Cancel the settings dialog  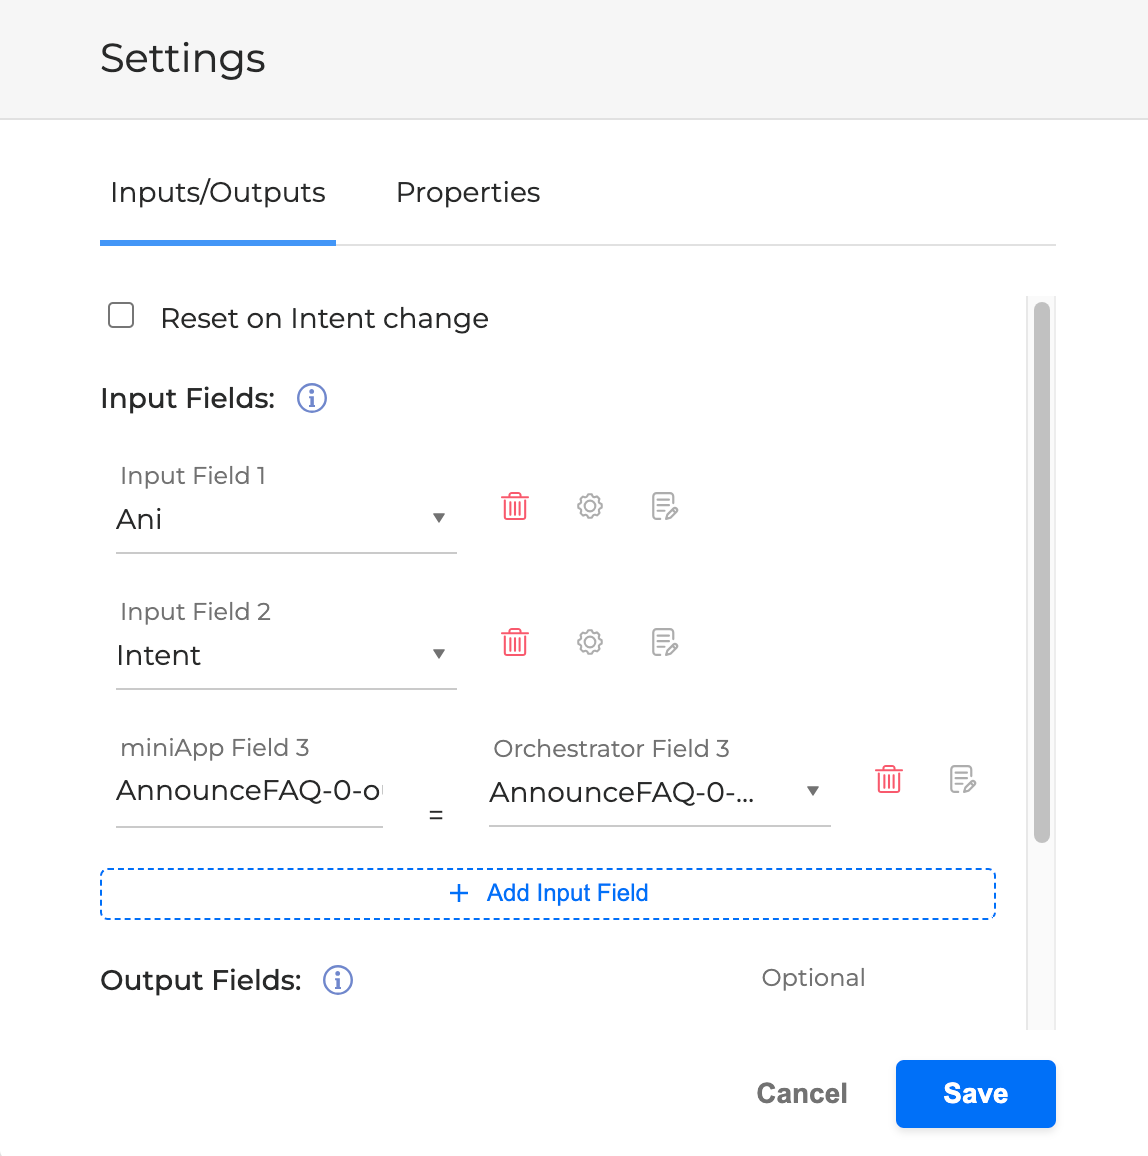(802, 1093)
